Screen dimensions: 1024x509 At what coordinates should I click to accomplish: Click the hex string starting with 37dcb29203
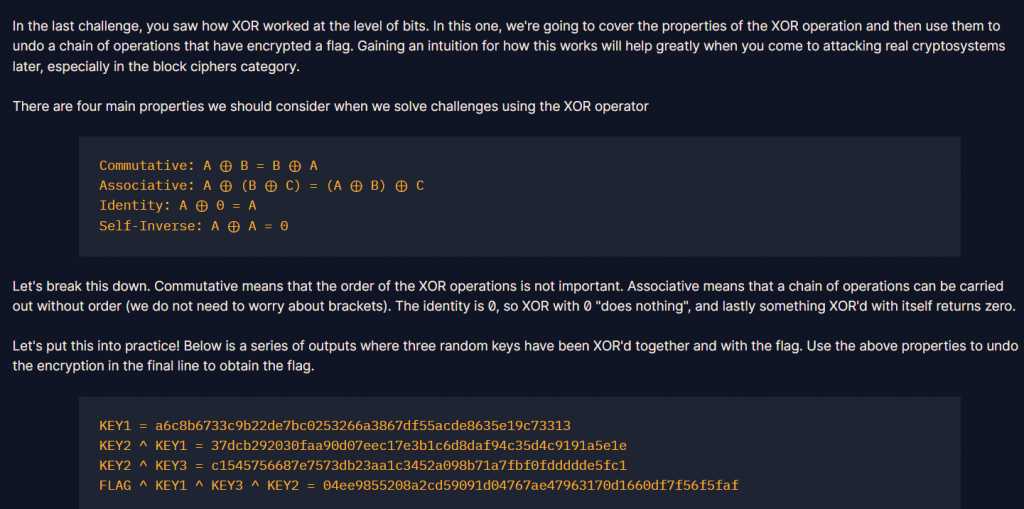click(x=419, y=446)
